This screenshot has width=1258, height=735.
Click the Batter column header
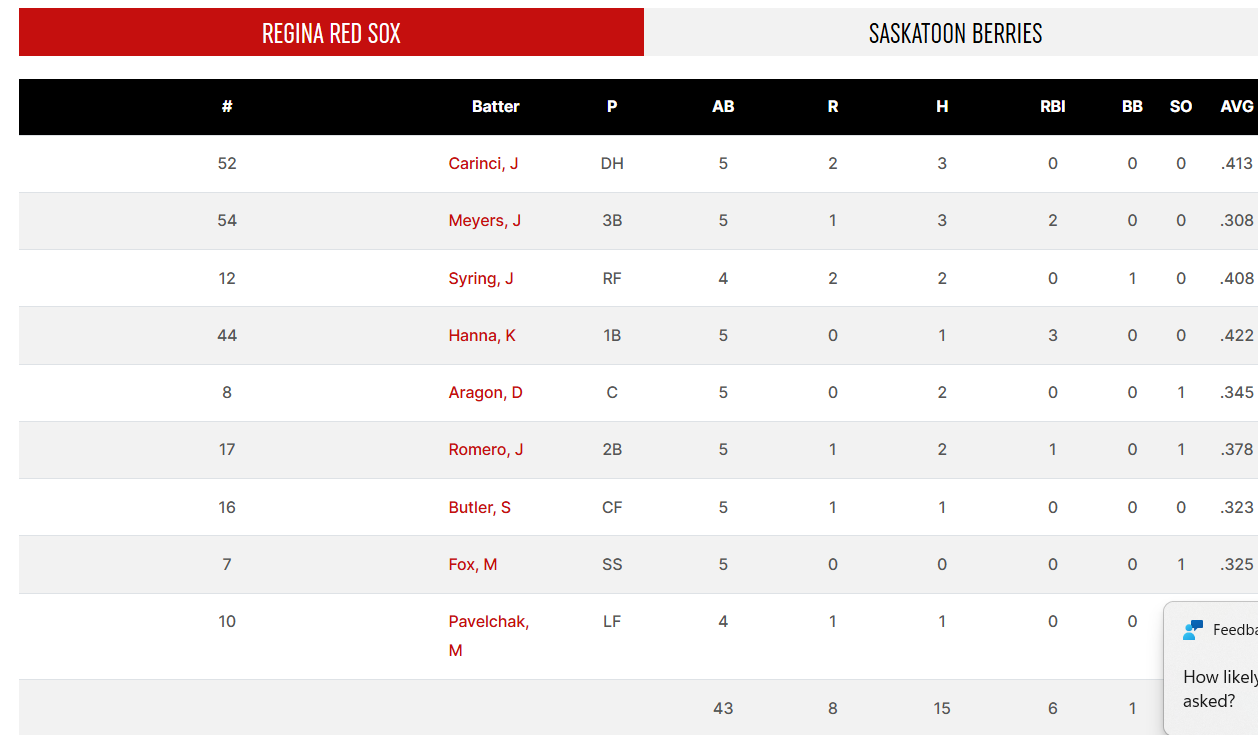coord(496,106)
